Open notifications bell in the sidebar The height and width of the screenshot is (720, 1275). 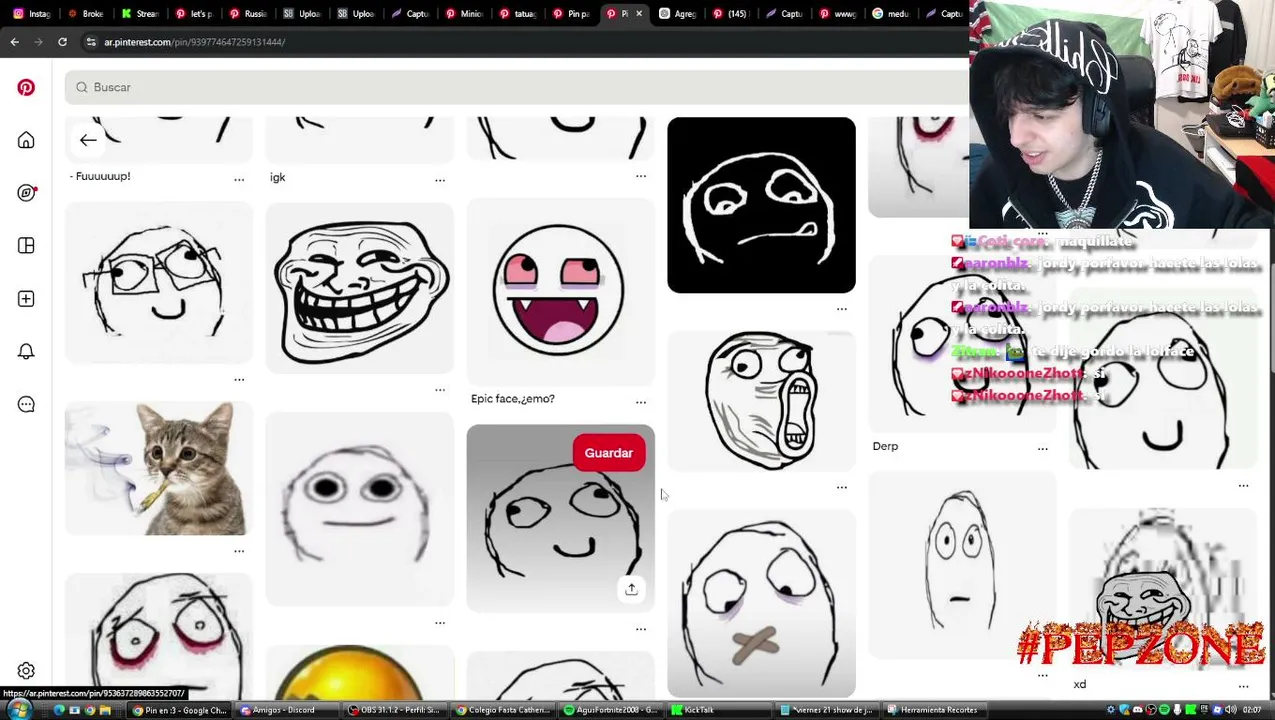pyautogui.click(x=26, y=352)
